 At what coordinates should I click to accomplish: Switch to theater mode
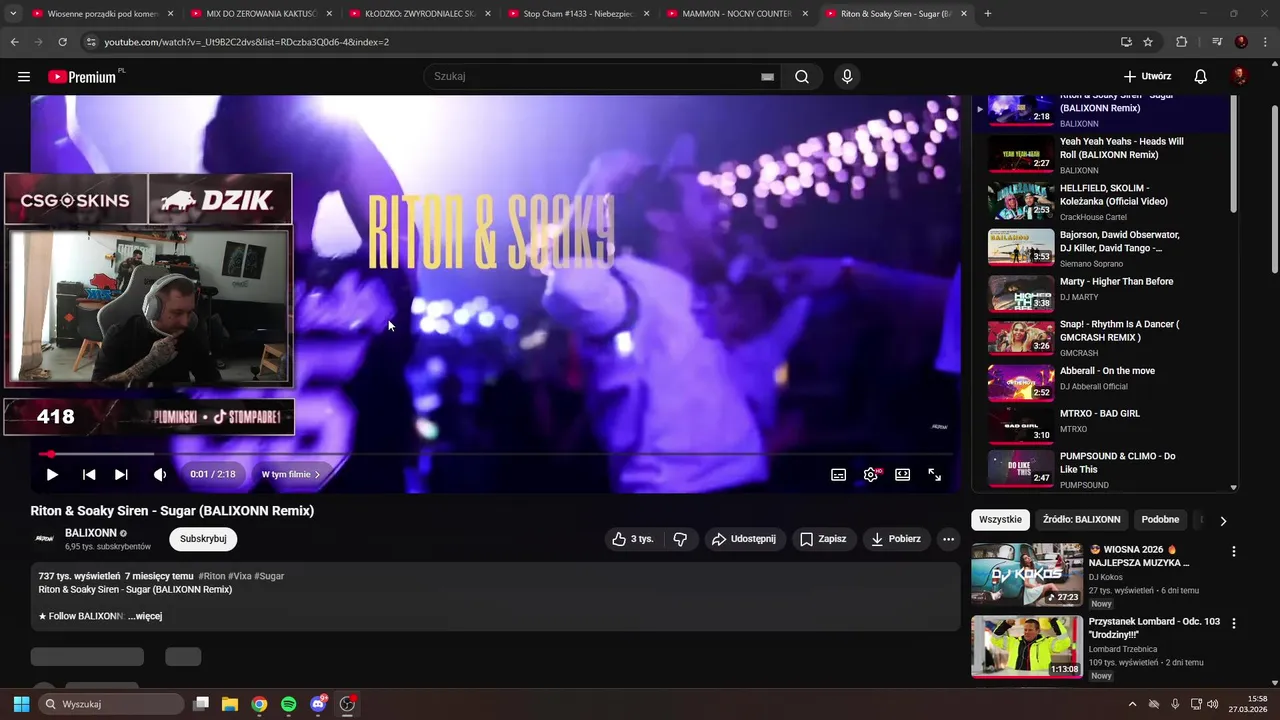pos(903,475)
